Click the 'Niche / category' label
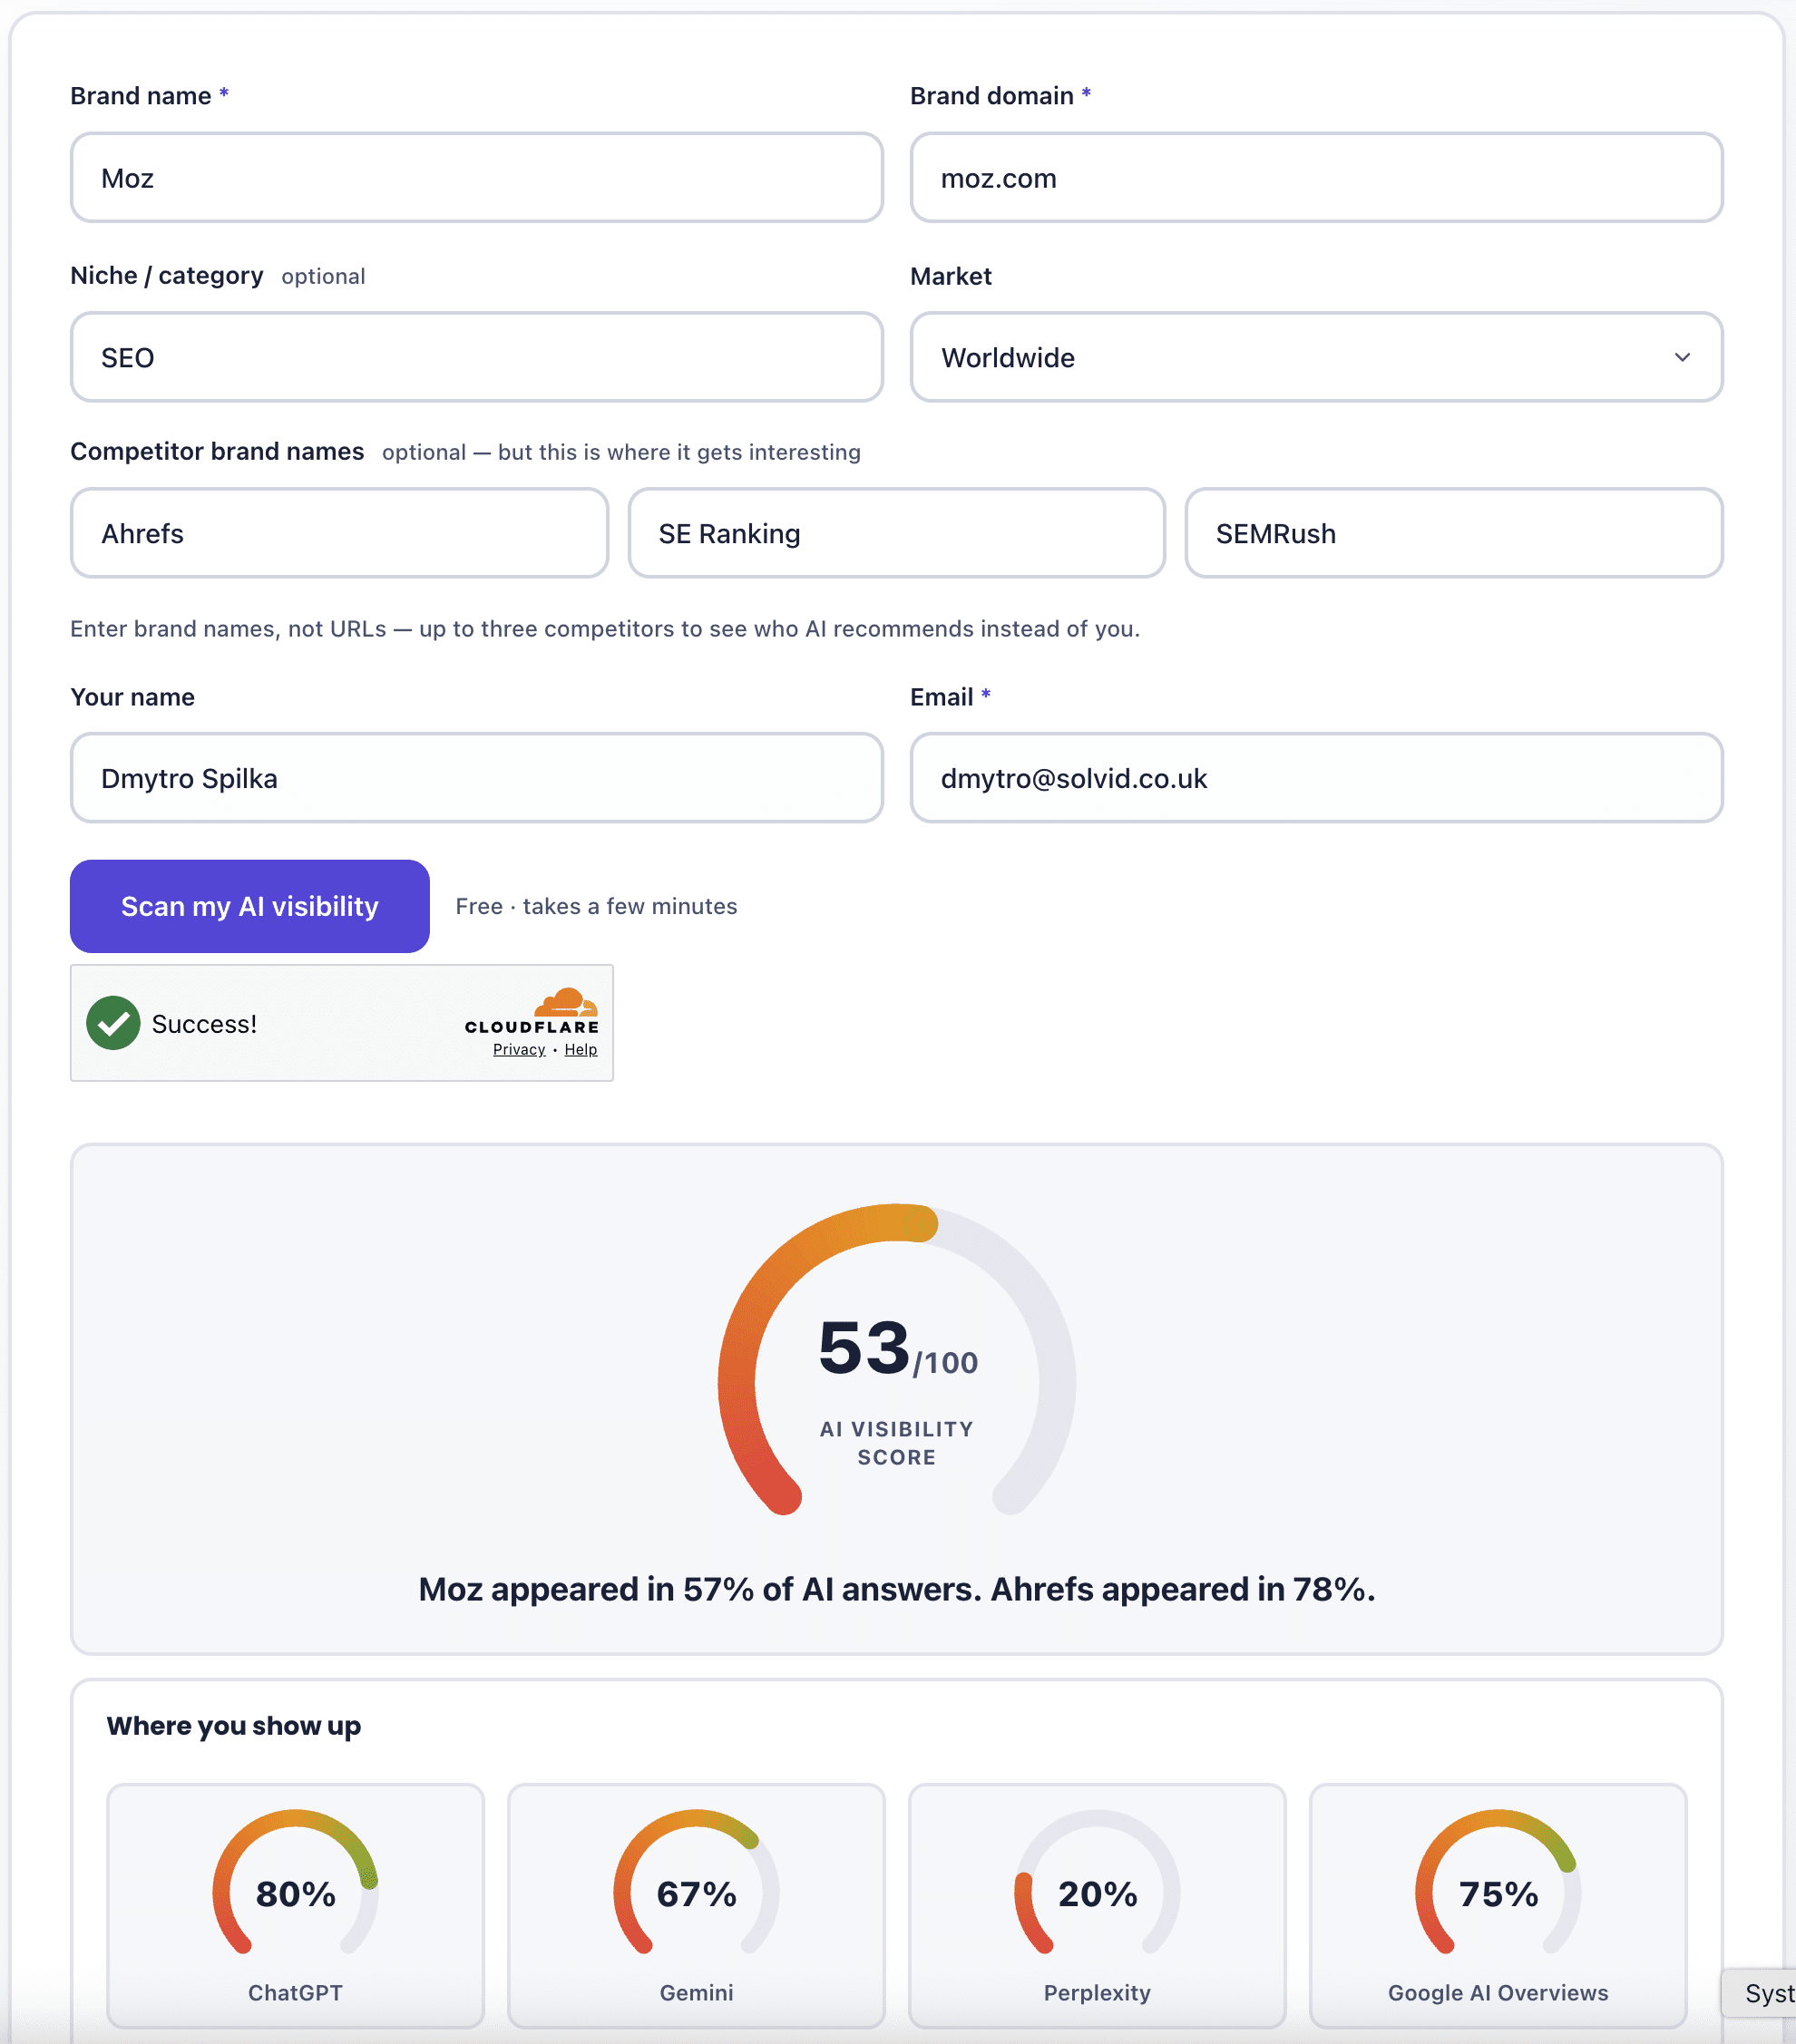 pyautogui.click(x=167, y=275)
